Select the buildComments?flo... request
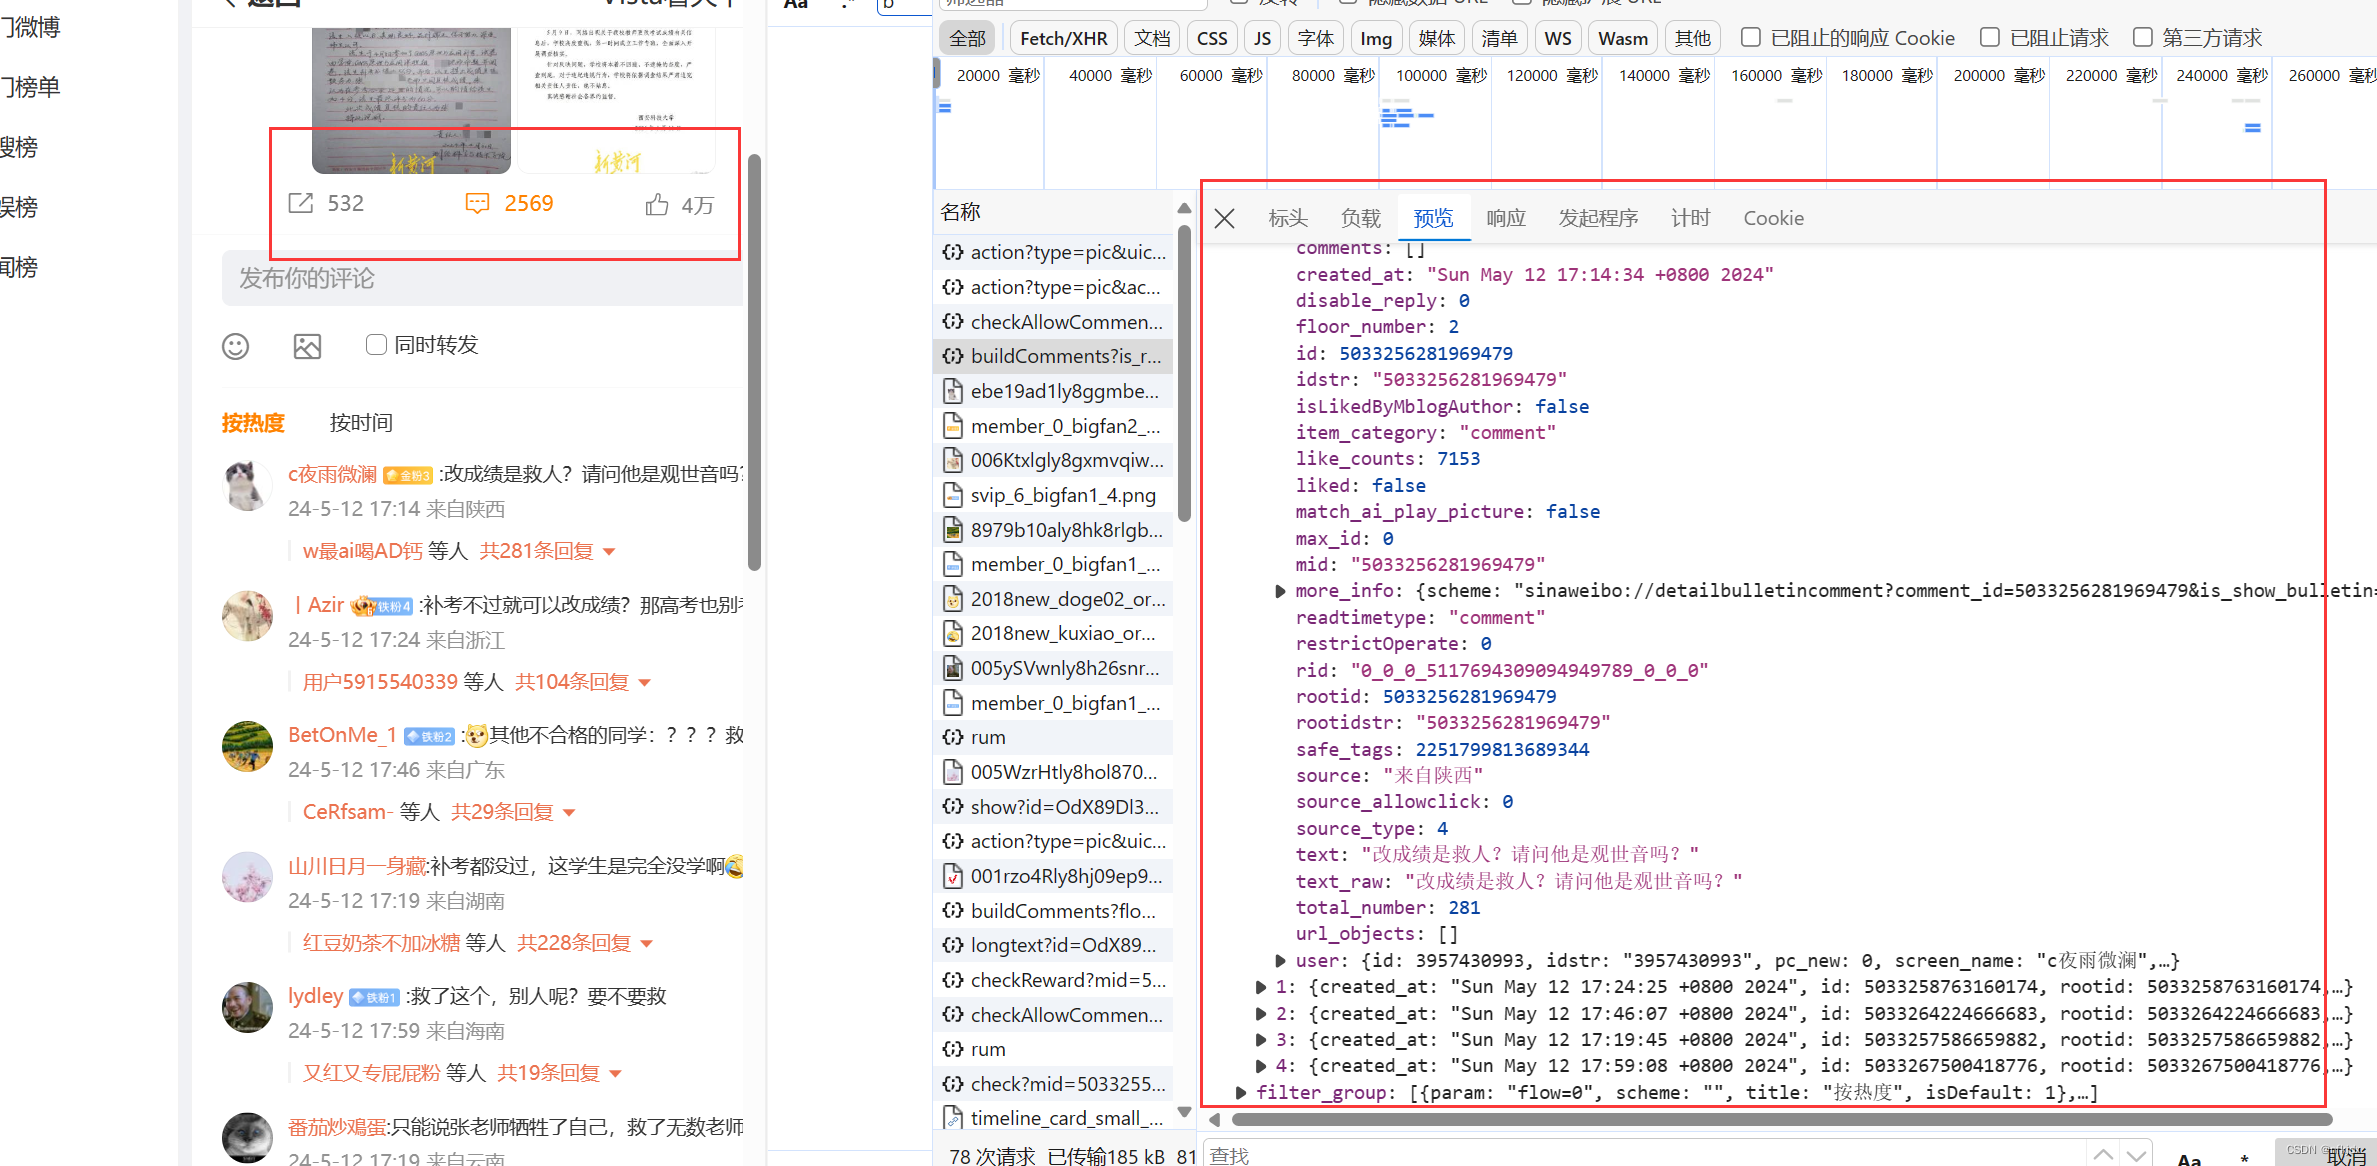2377x1166 pixels. tap(1053, 911)
